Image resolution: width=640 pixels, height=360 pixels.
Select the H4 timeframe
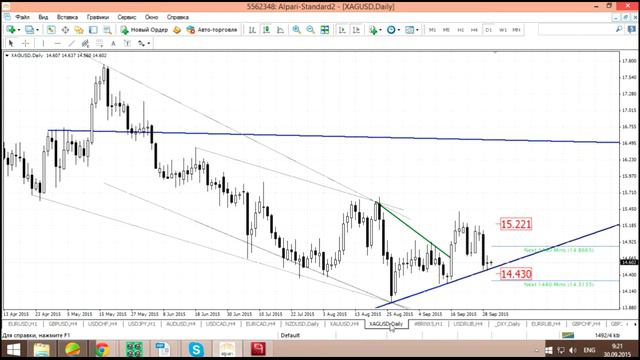474,30
